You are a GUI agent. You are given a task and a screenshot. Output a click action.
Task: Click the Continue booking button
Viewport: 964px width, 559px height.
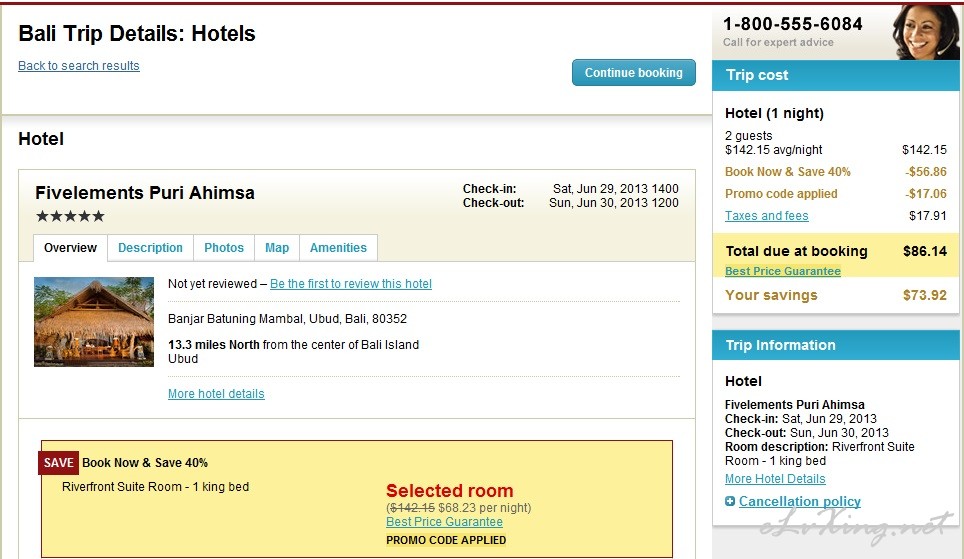click(634, 73)
